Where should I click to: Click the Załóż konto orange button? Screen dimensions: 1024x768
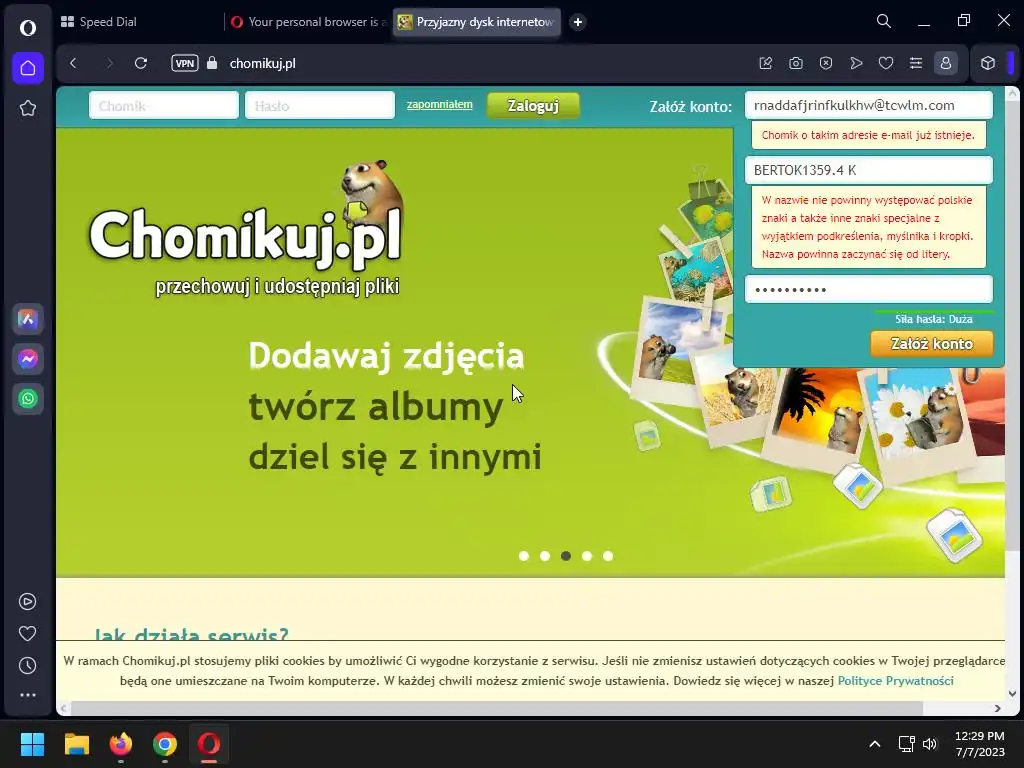[x=931, y=344]
